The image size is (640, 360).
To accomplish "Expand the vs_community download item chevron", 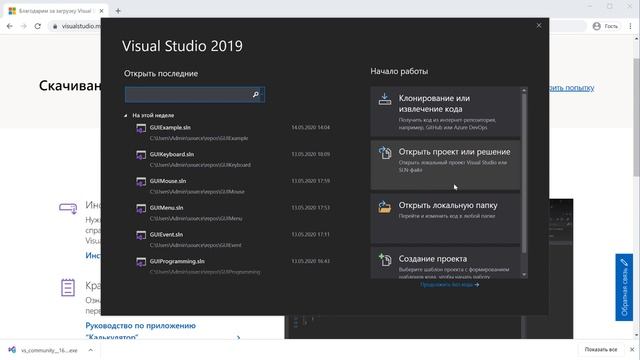I will tap(91, 350).
